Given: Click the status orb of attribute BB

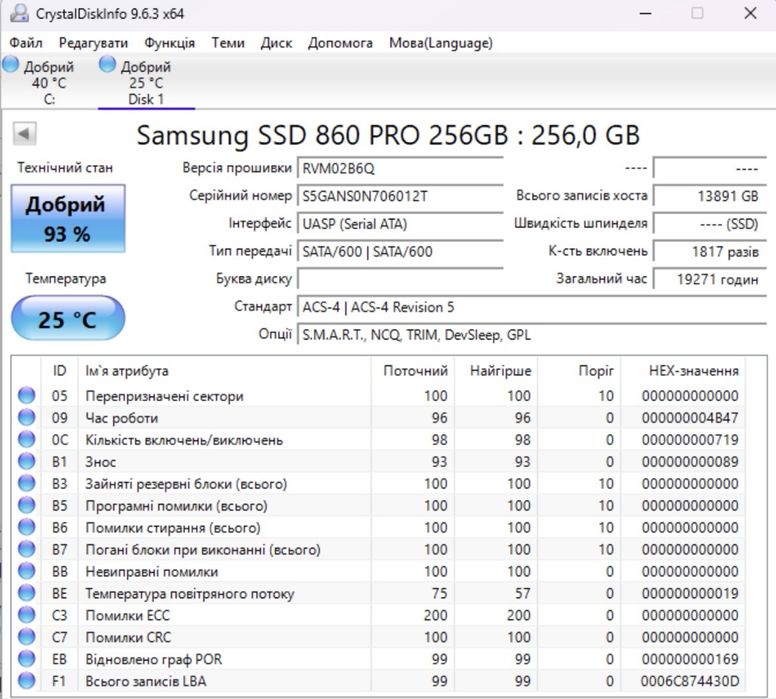Looking at the screenshot, I should click(27, 571).
